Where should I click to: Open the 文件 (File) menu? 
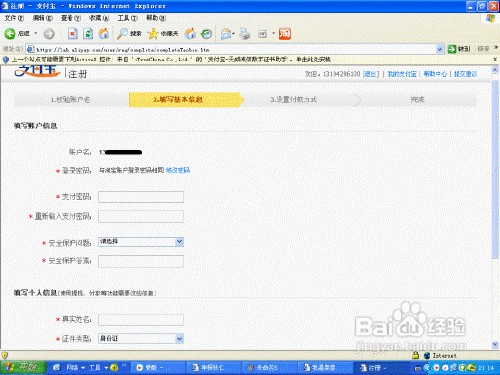pos(14,18)
